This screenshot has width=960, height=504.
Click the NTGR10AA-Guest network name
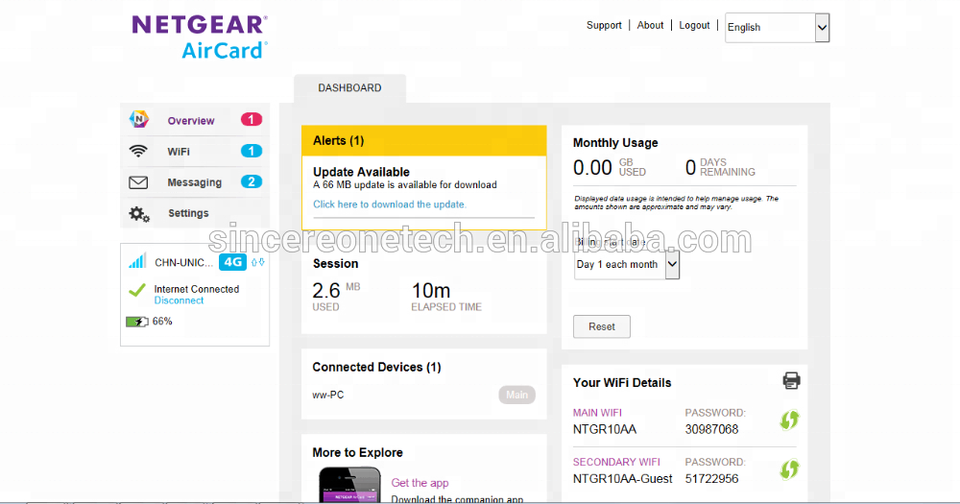pos(623,479)
